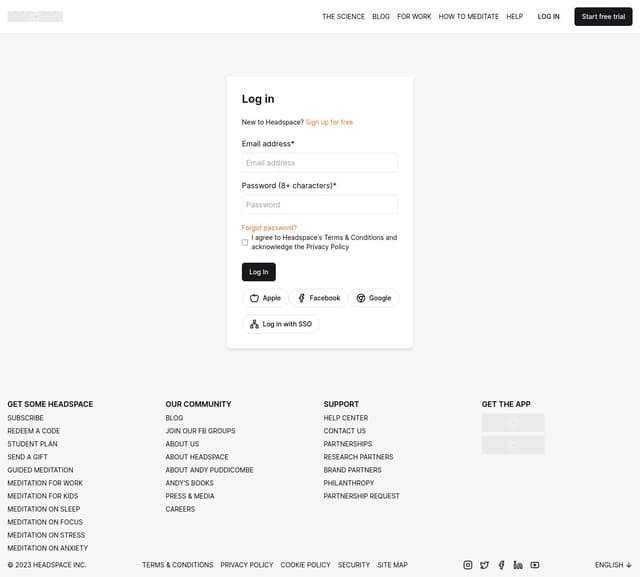Open Student Plan footer link
Screen dimensions: 640x577
pyautogui.click(x=32, y=444)
